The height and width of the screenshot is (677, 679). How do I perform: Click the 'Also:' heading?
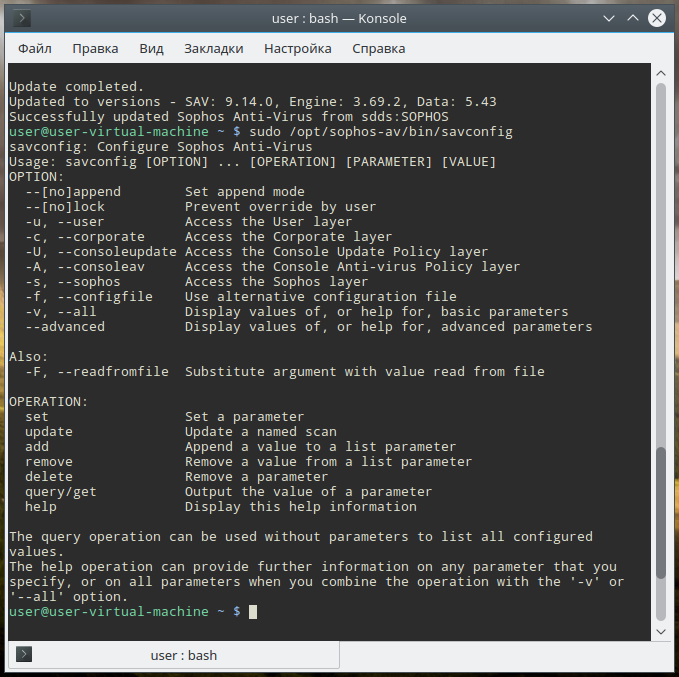[x=29, y=357]
